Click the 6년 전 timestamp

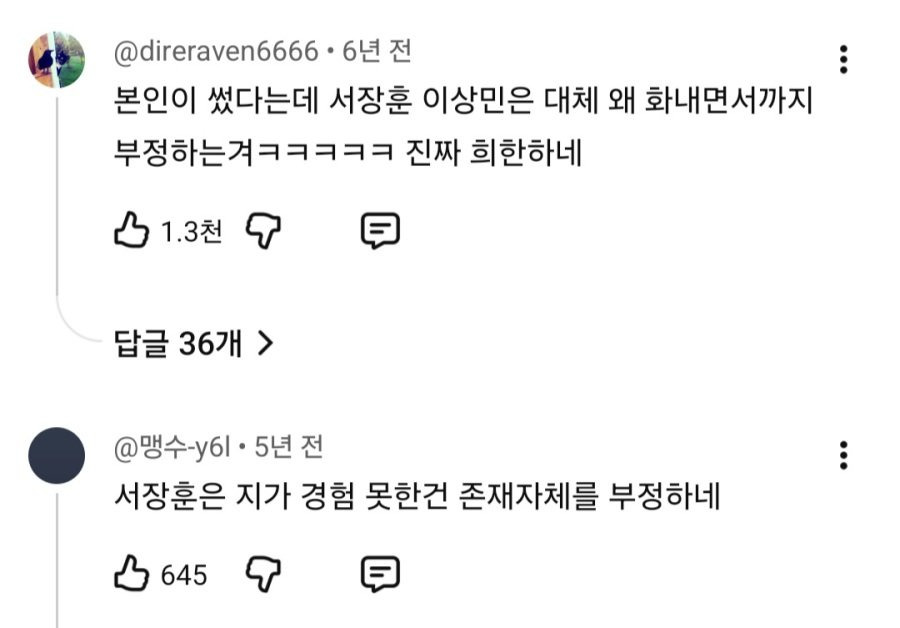[377, 51]
